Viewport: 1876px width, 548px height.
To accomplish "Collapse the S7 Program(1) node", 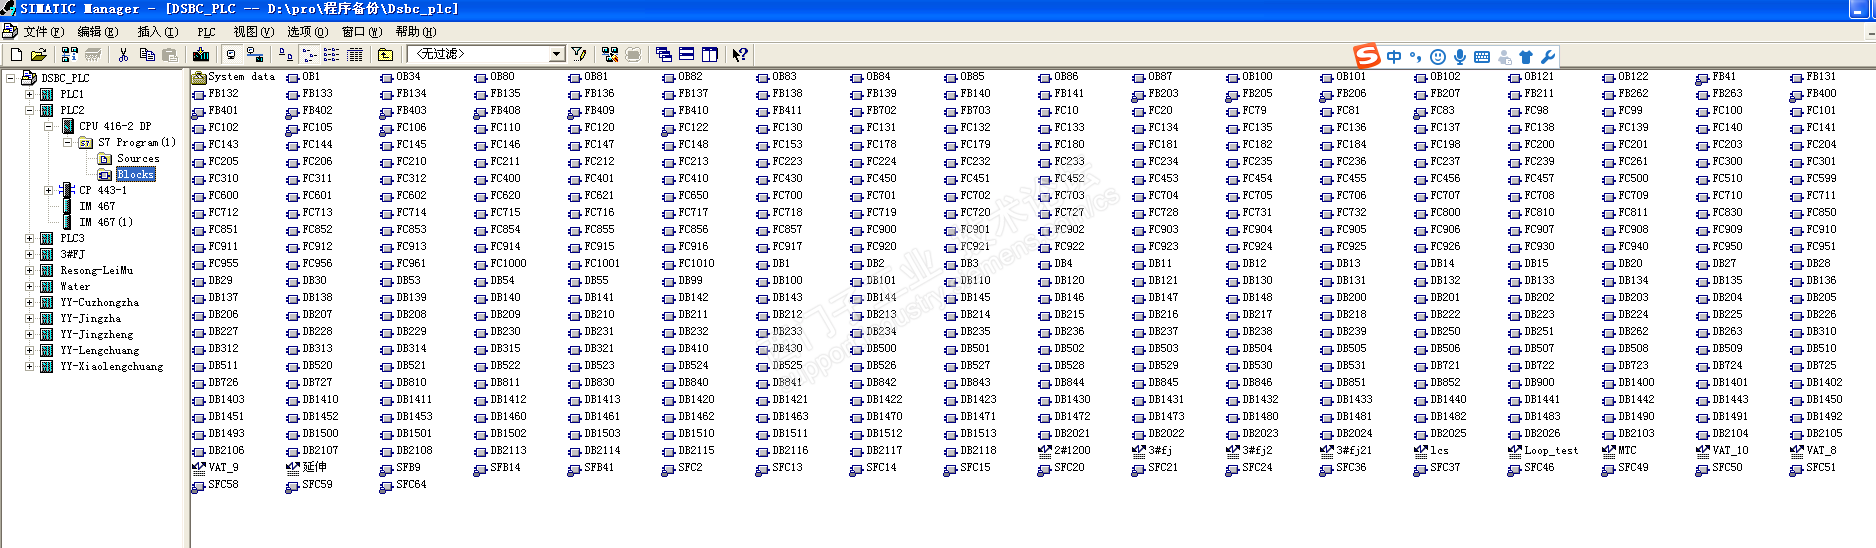I will click(67, 142).
